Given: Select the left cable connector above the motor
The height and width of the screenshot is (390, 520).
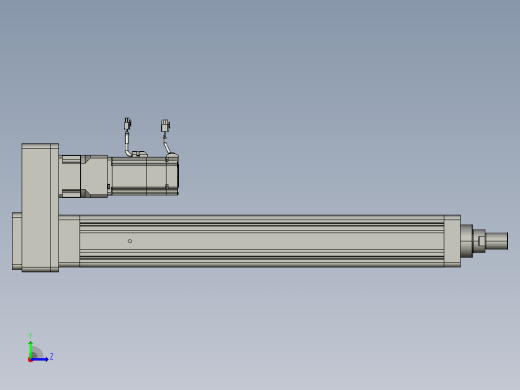Looking at the screenshot, I should (127, 123).
